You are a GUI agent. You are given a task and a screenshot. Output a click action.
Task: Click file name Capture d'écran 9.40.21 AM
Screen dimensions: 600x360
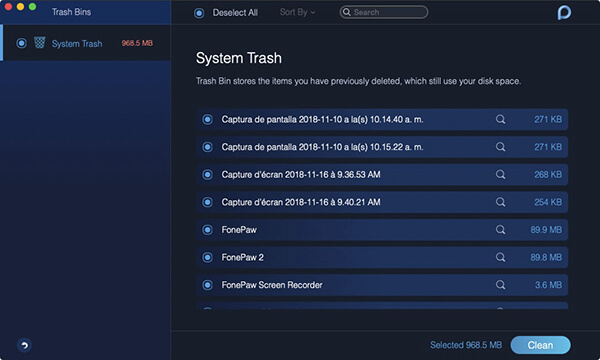301,202
